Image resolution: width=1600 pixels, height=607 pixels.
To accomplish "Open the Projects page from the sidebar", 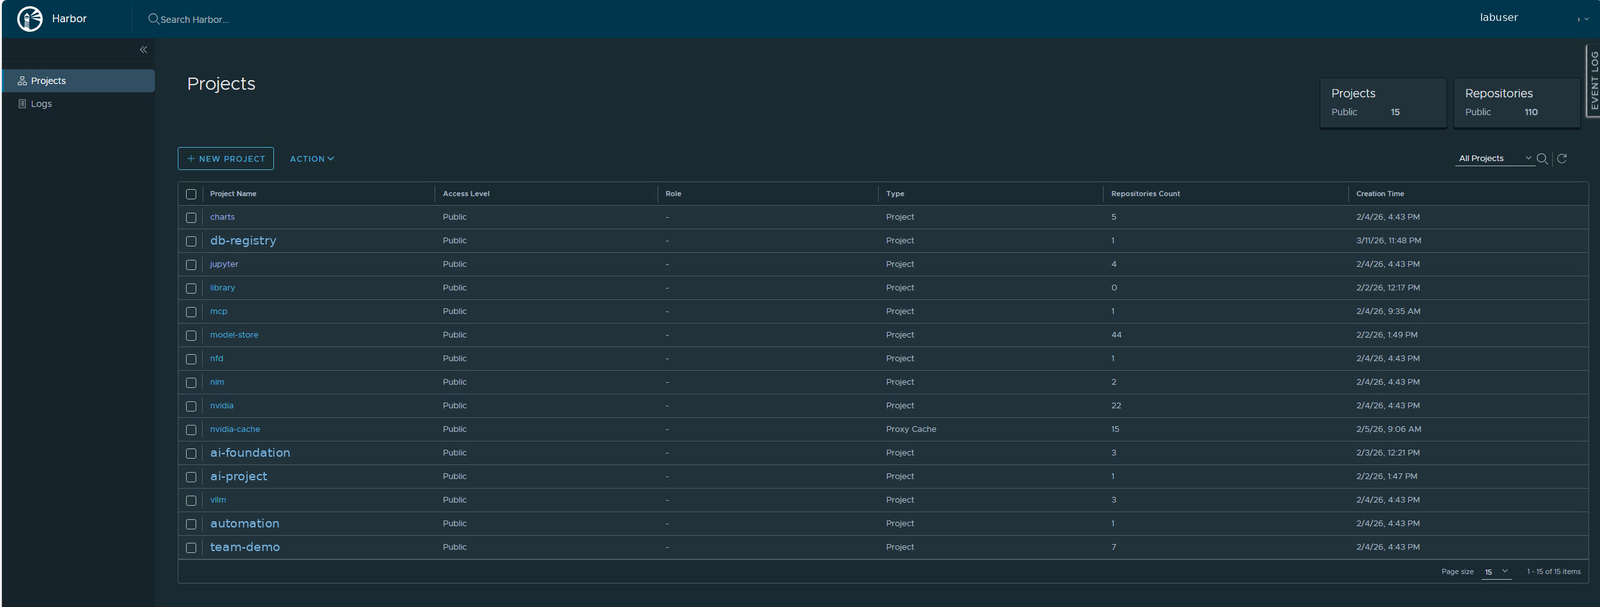I will click(x=78, y=81).
